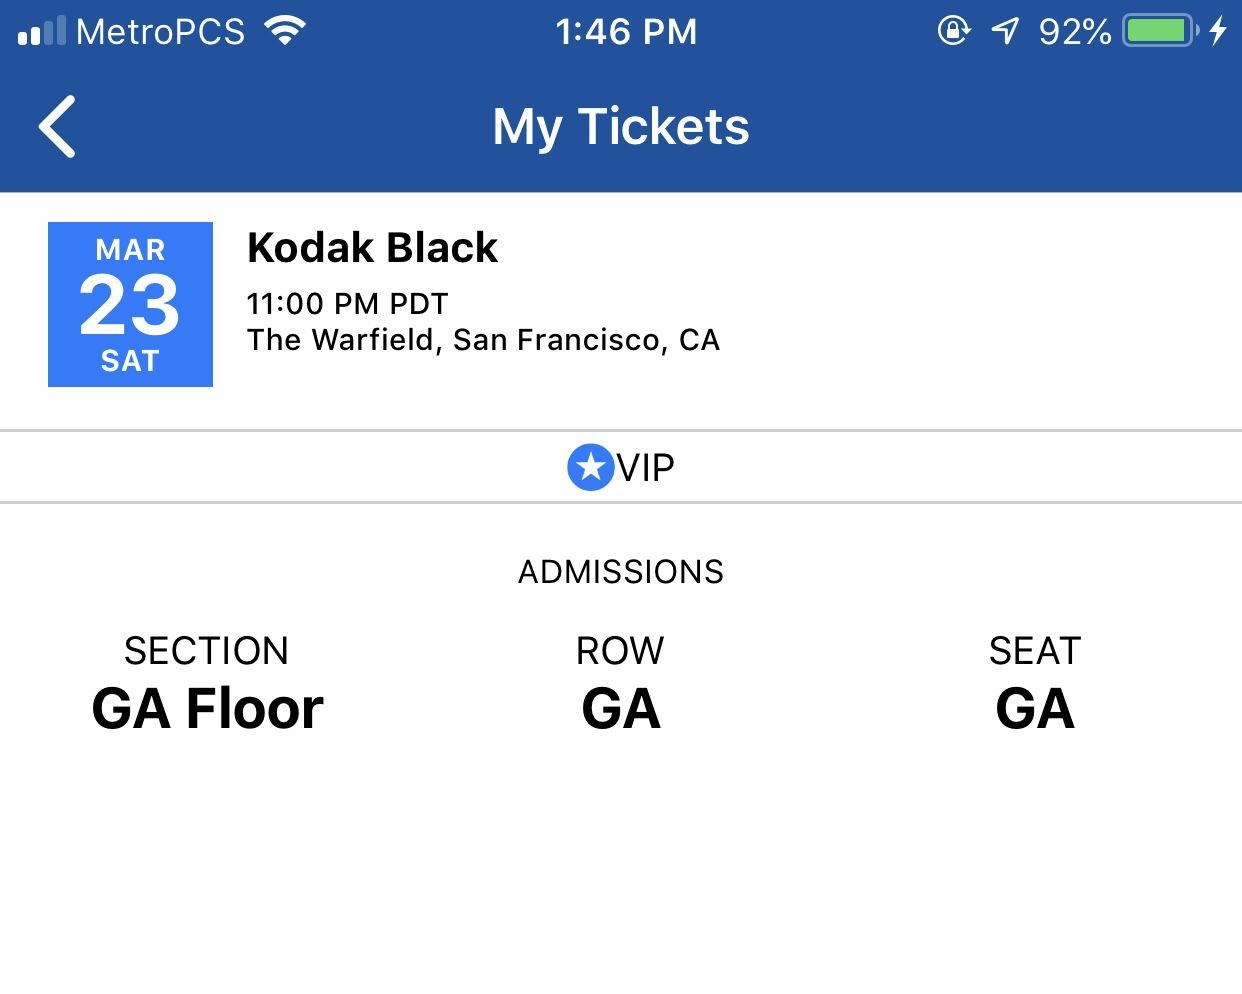
Task: Tap the GA value under ROW
Action: tap(621, 709)
